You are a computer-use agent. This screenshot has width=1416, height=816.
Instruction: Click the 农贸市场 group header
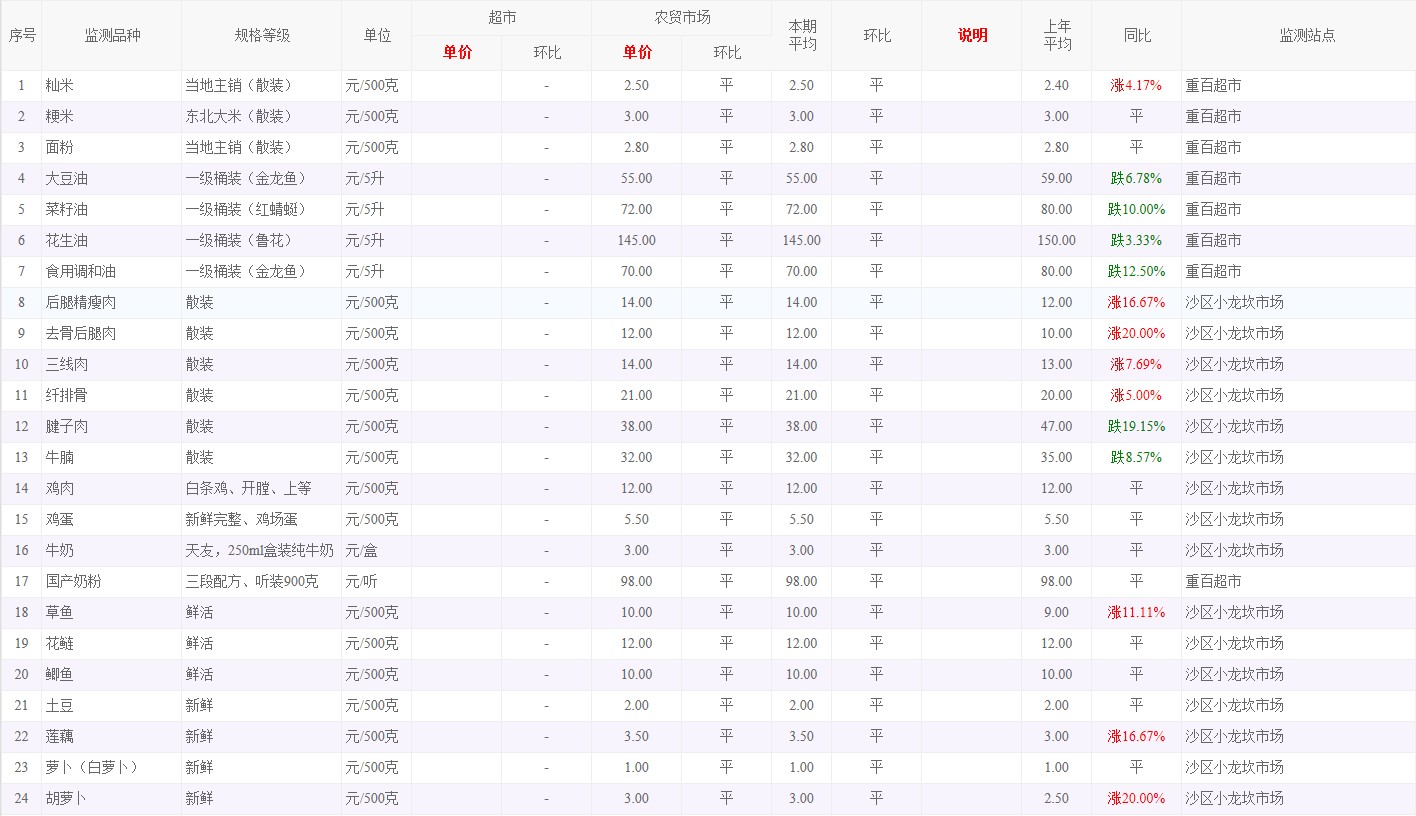[x=682, y=18]
